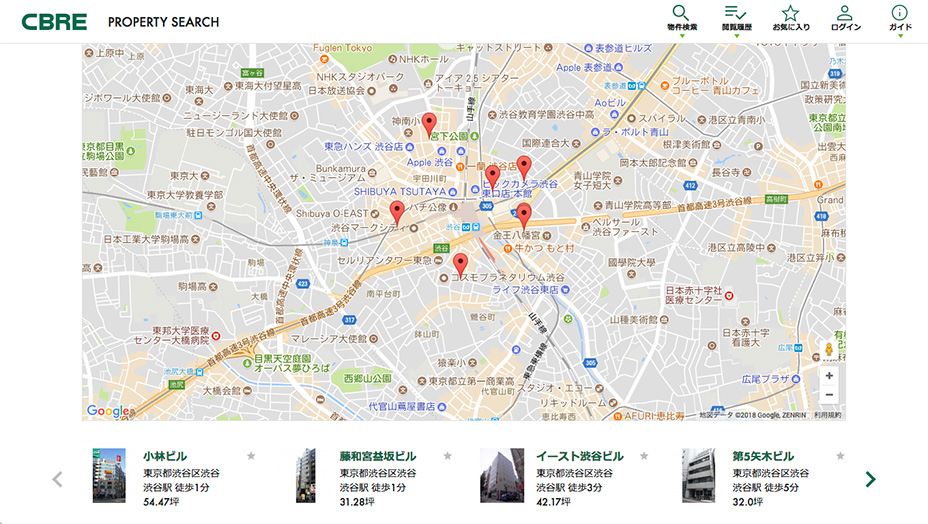Image resolution: width=928 pixels, height=524 pixels.
Task: Show next properties with right arrow
Action: 871,479
